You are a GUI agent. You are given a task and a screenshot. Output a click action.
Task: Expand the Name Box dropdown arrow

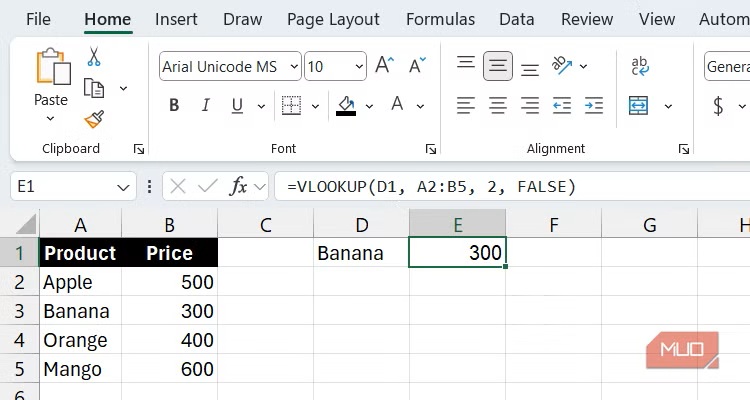(124, 186)
